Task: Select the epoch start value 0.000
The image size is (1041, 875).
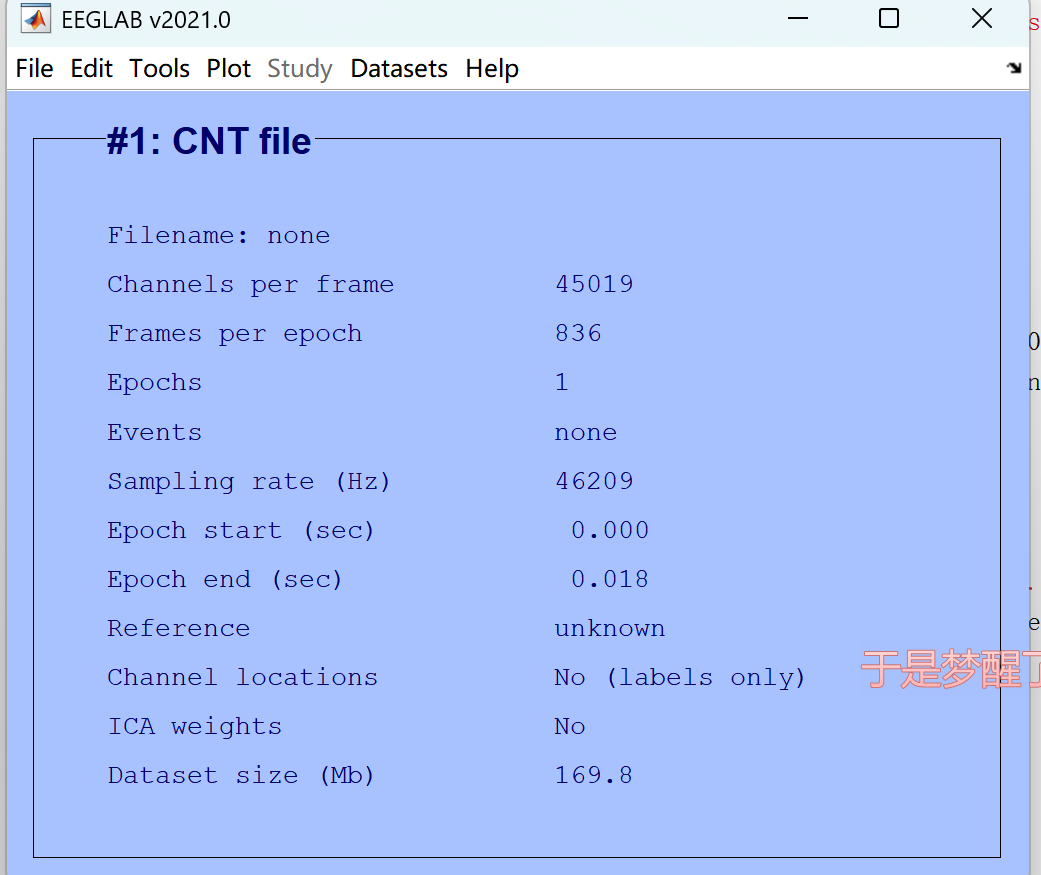Action: [610, 530]
